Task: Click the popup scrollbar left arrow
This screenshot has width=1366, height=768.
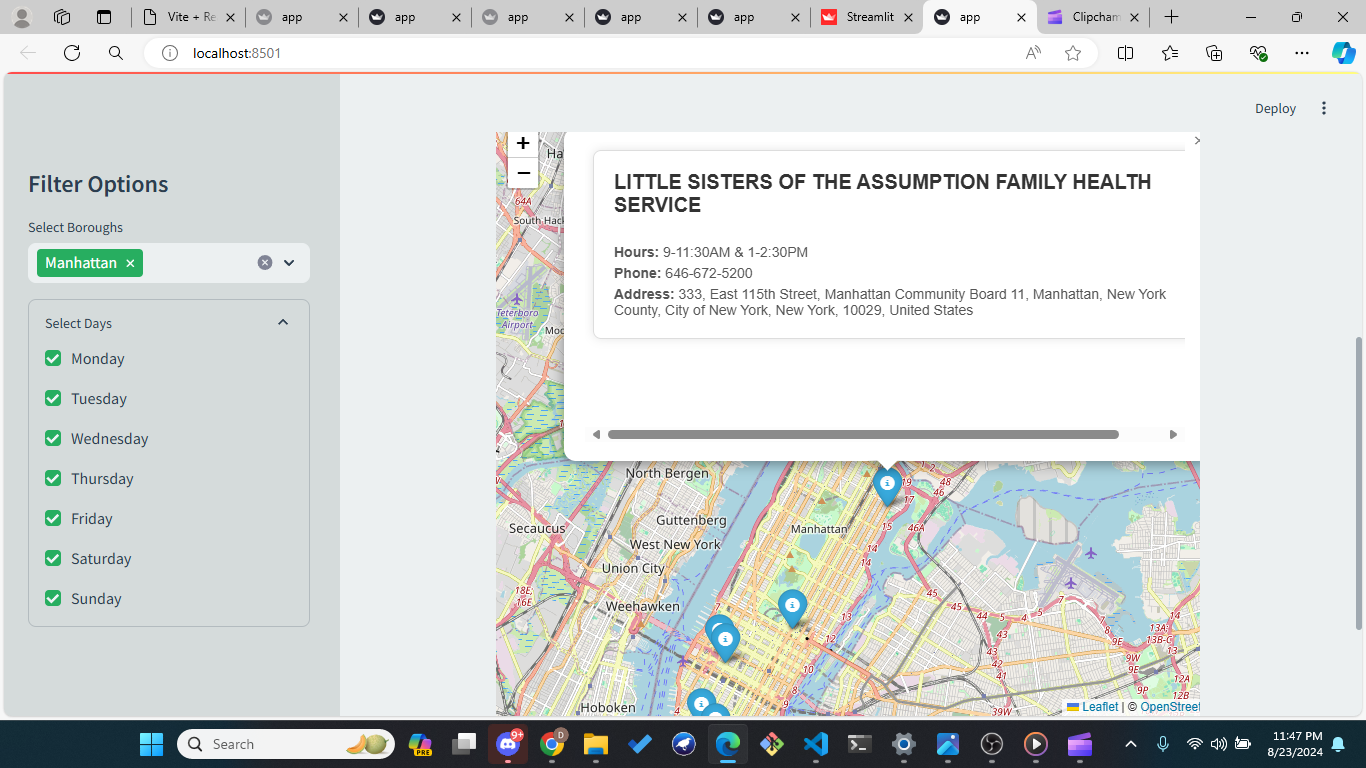Action: click(x=596, y=435)
